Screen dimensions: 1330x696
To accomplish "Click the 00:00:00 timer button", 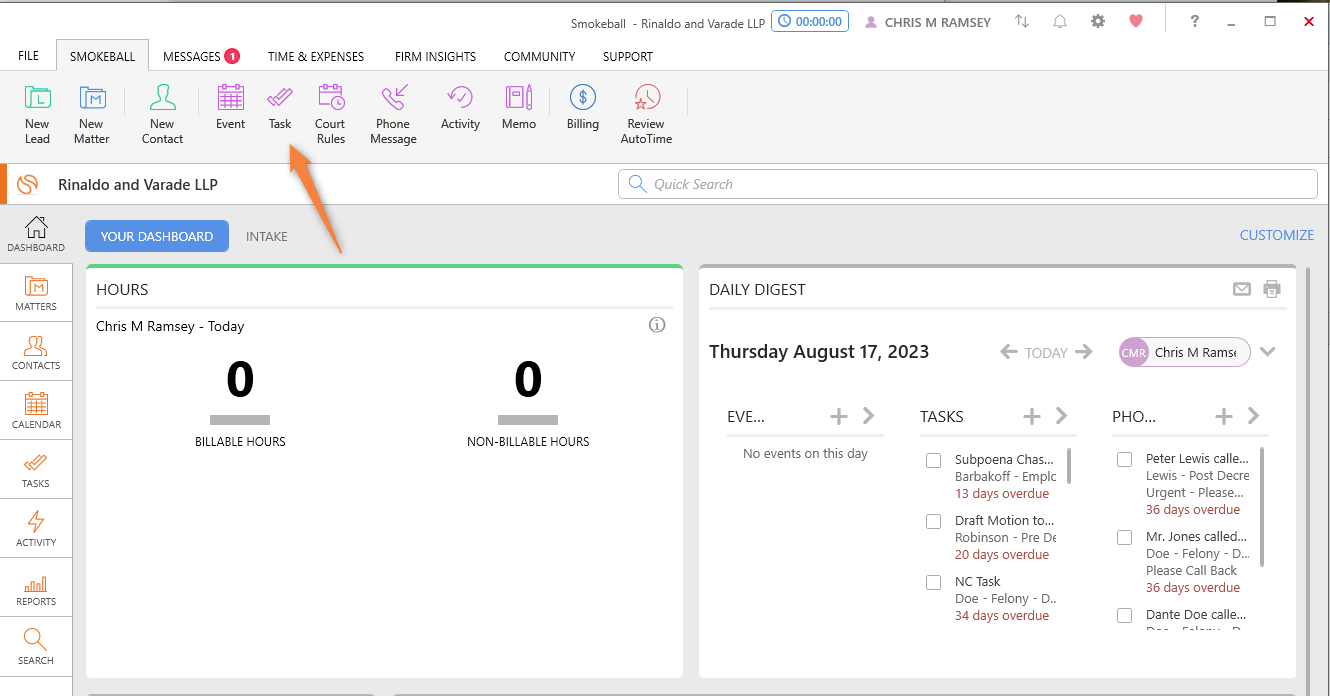I will tap(810, 21).
